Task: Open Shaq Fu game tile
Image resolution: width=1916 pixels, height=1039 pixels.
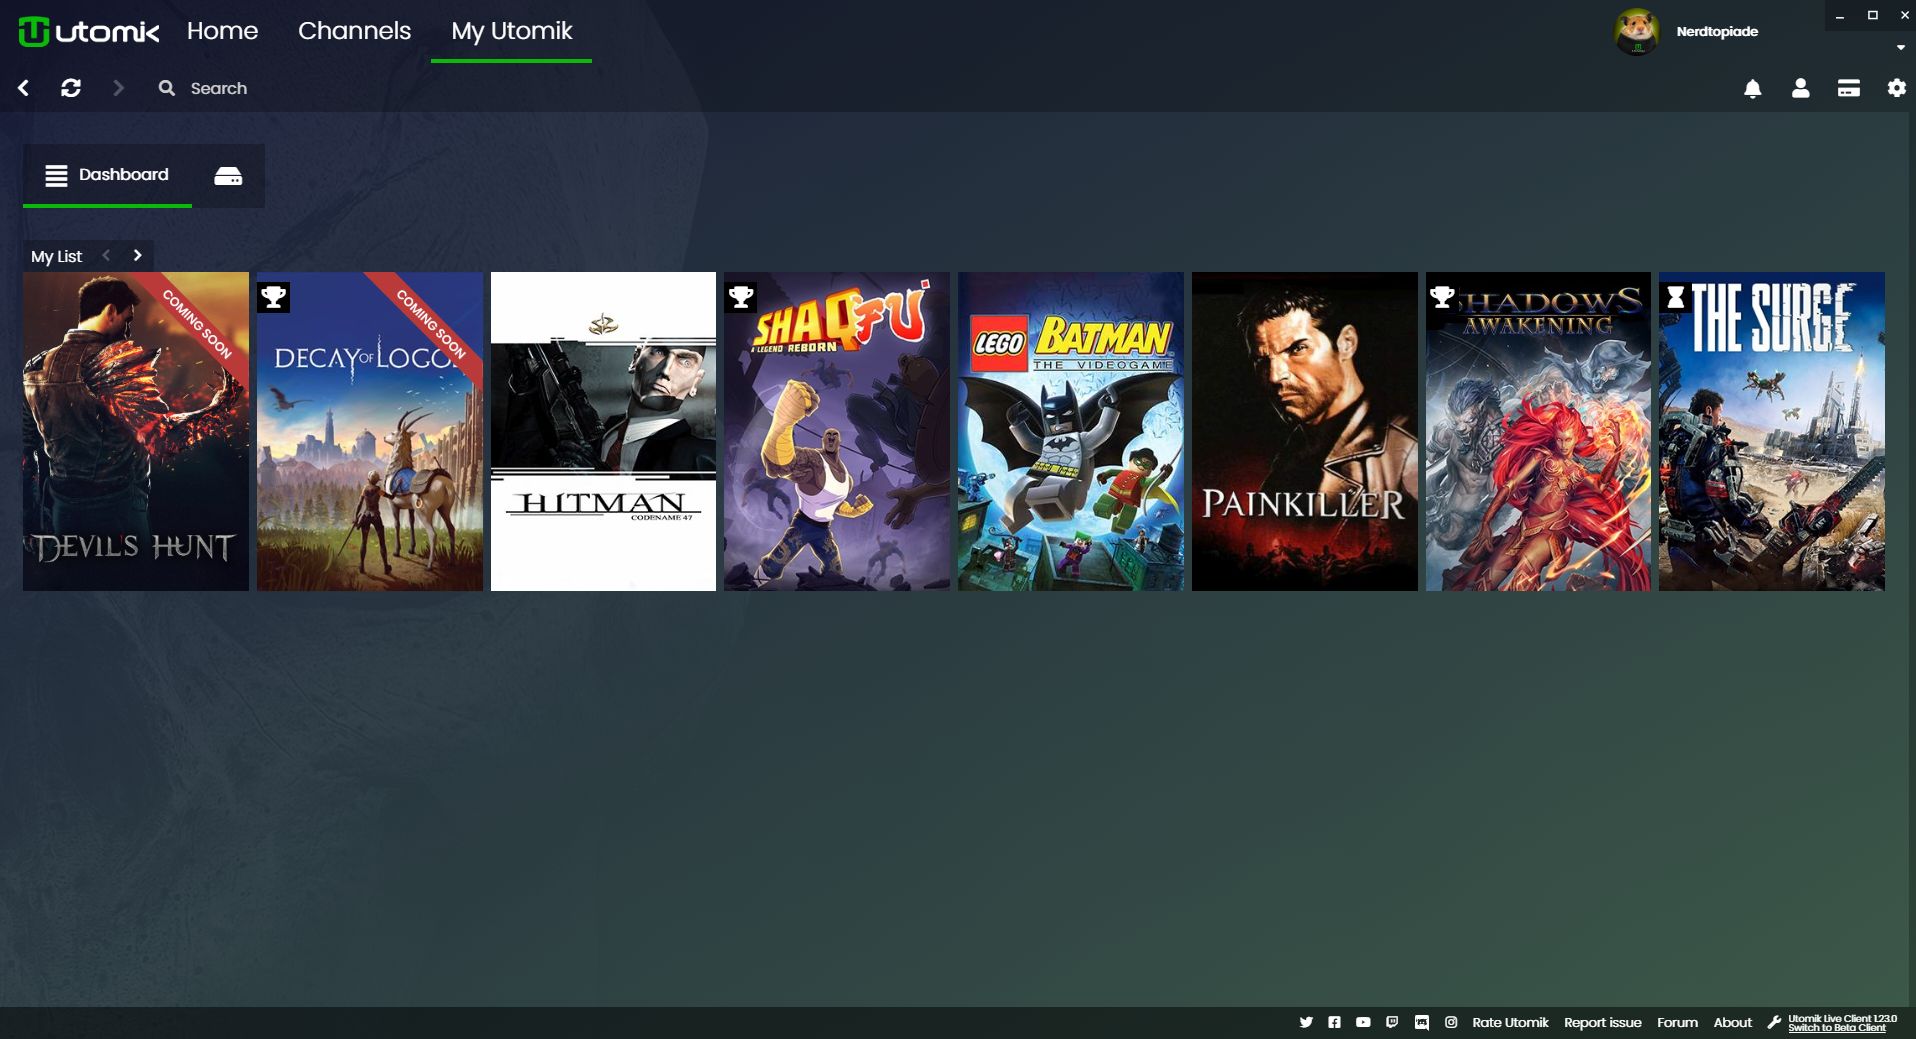Action: point(837,431)
